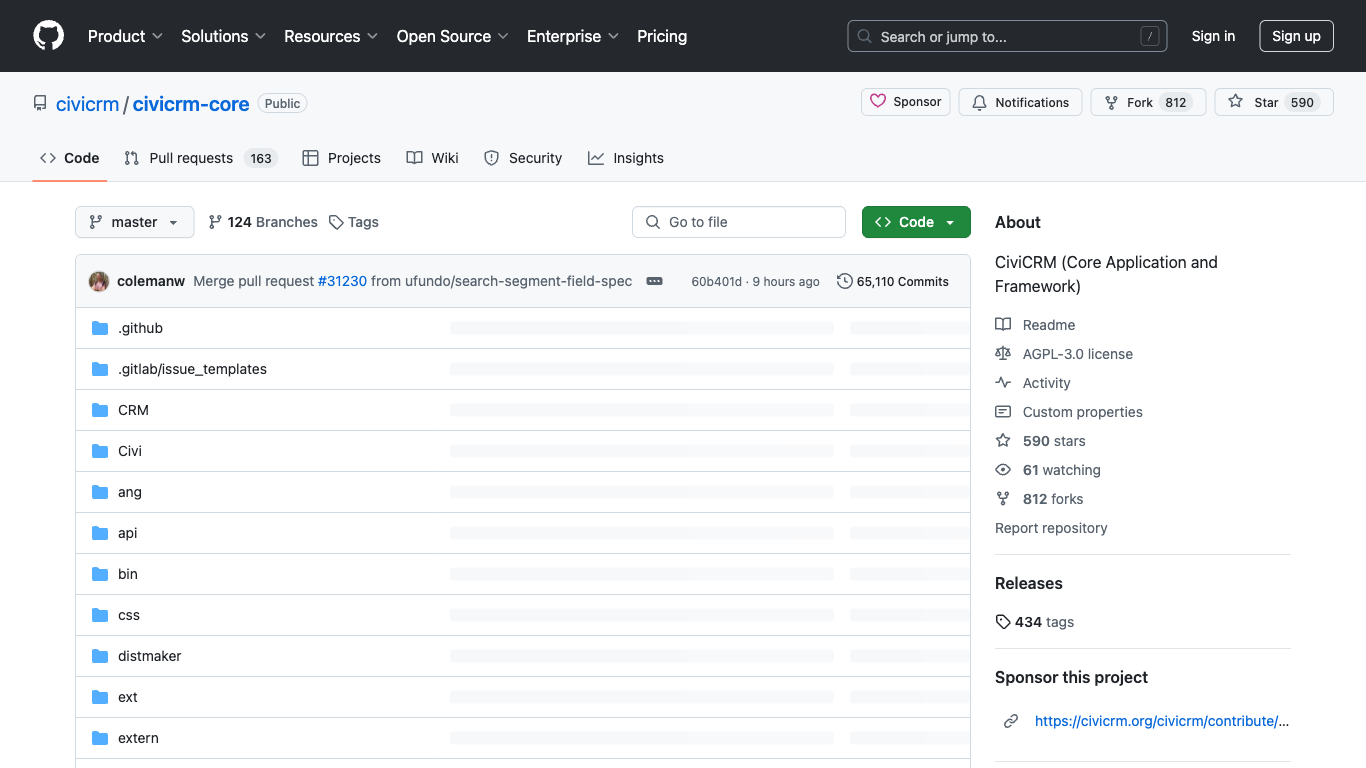Screen dimensions: 1366x768
Task: Click the api folder icon
Action: coord(100,533)
